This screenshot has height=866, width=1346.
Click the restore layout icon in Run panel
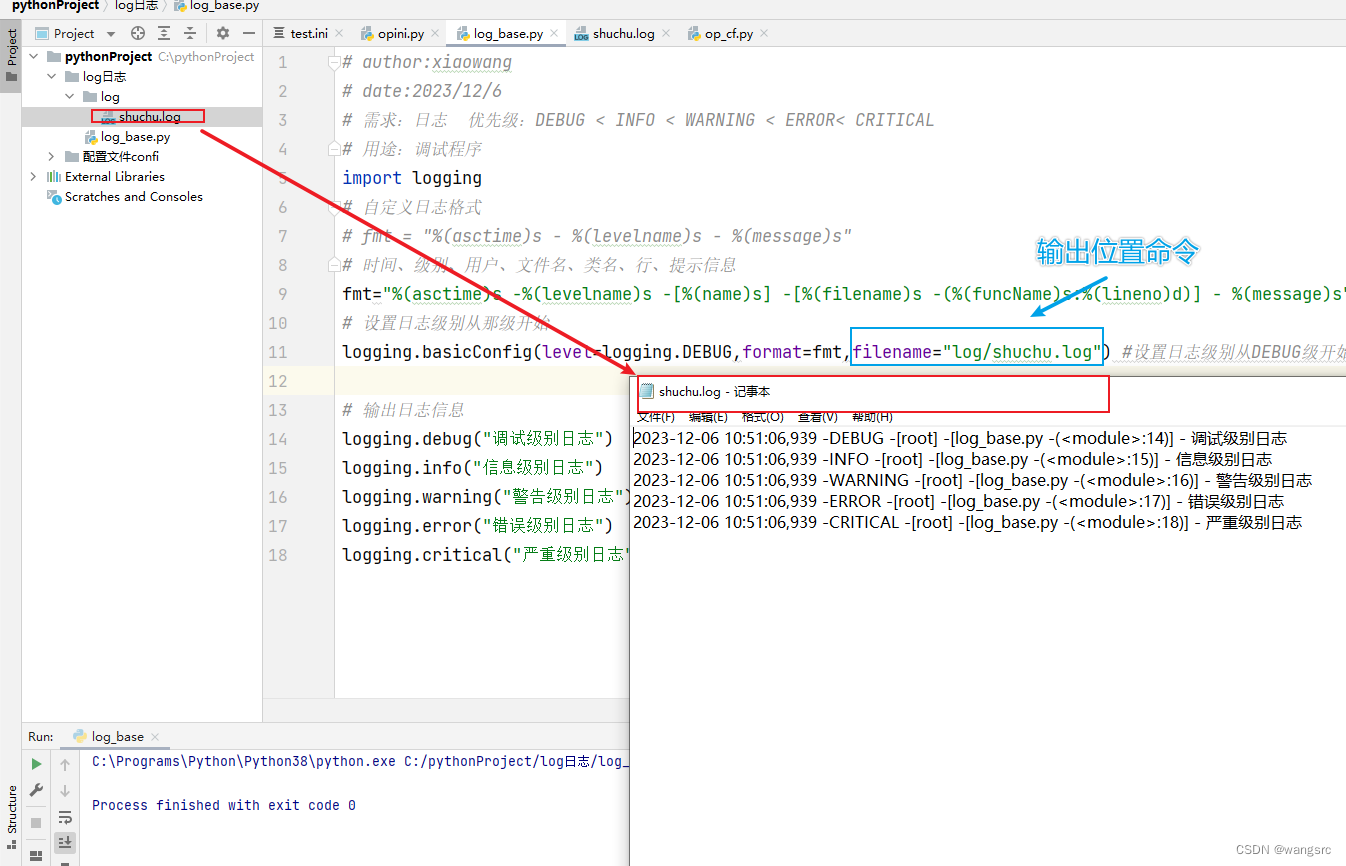[x=36, y=855]
